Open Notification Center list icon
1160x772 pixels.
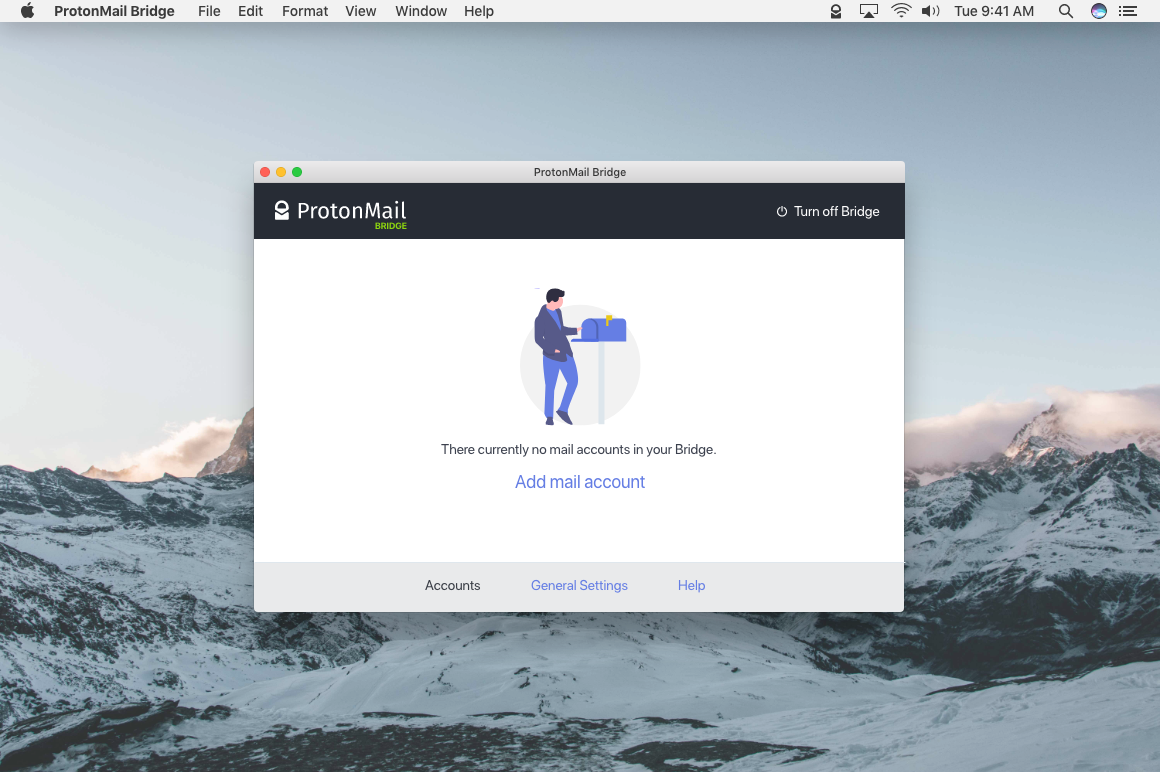(x=1127, y=11)
